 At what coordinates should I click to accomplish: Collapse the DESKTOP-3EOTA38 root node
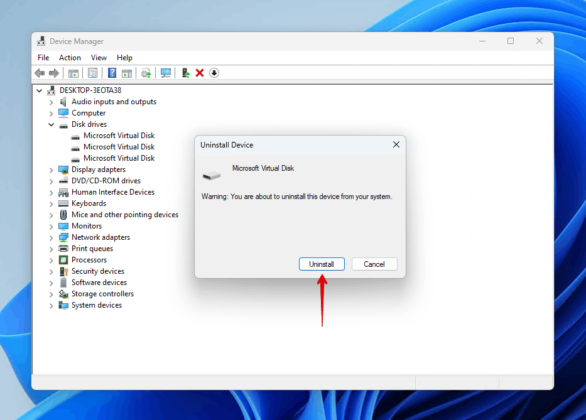pos(39,90)
